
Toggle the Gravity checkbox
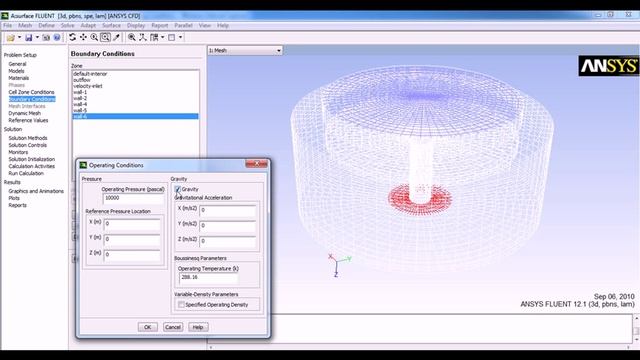[178, 189]
